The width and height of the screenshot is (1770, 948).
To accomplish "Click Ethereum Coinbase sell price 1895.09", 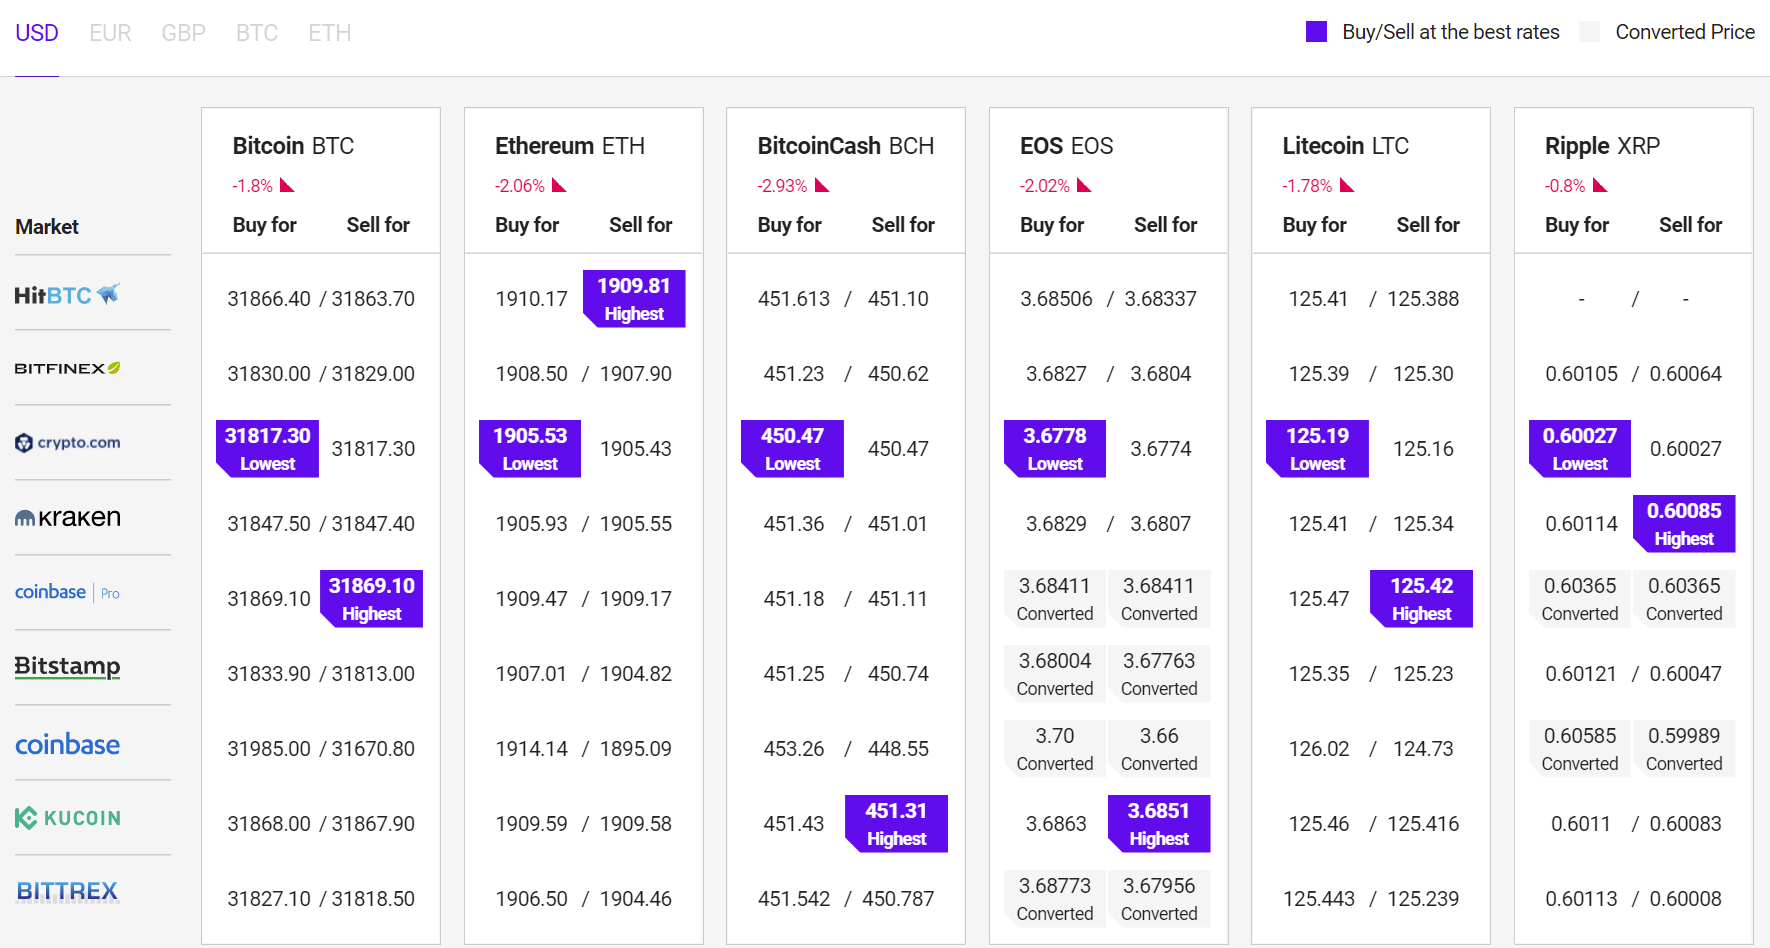I will 636,749.
